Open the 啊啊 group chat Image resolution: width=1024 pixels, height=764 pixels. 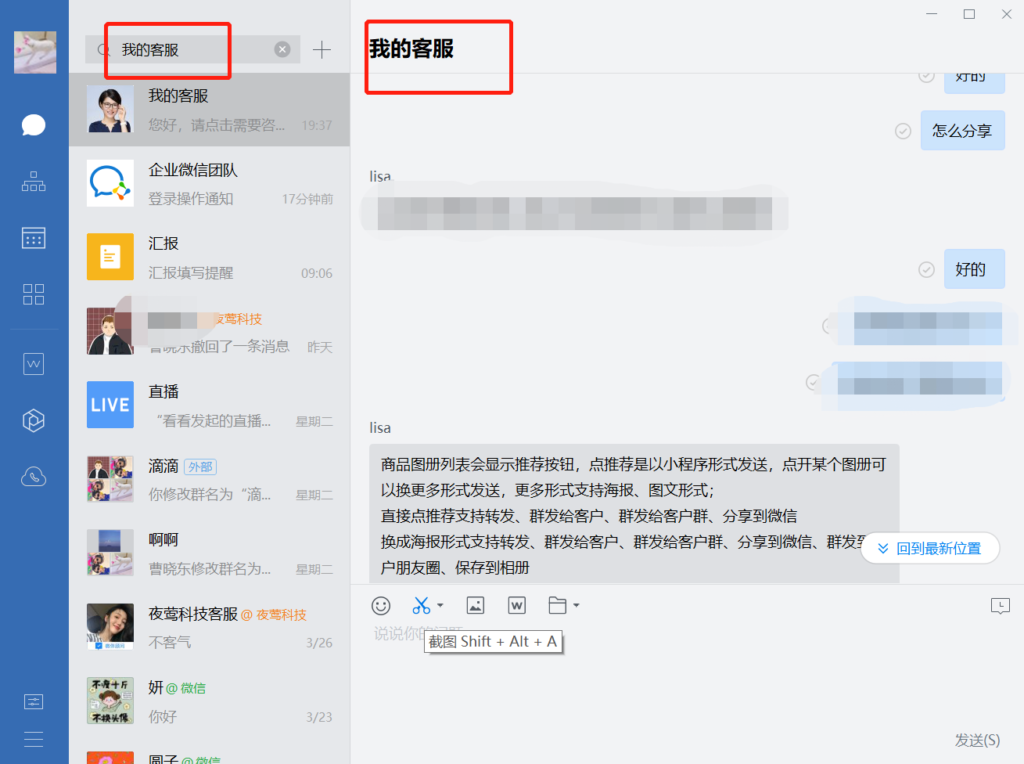[x=210, y=553]
